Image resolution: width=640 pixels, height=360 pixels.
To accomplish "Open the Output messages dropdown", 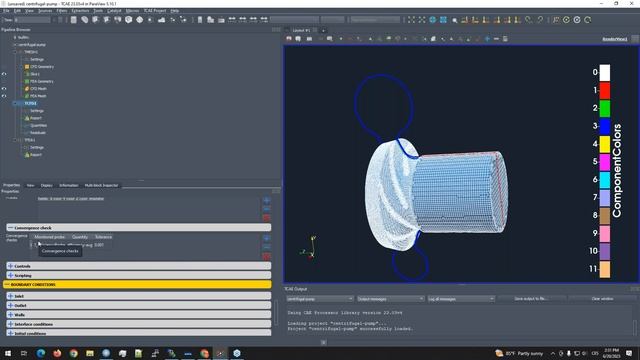I will (x=391, y=299).
